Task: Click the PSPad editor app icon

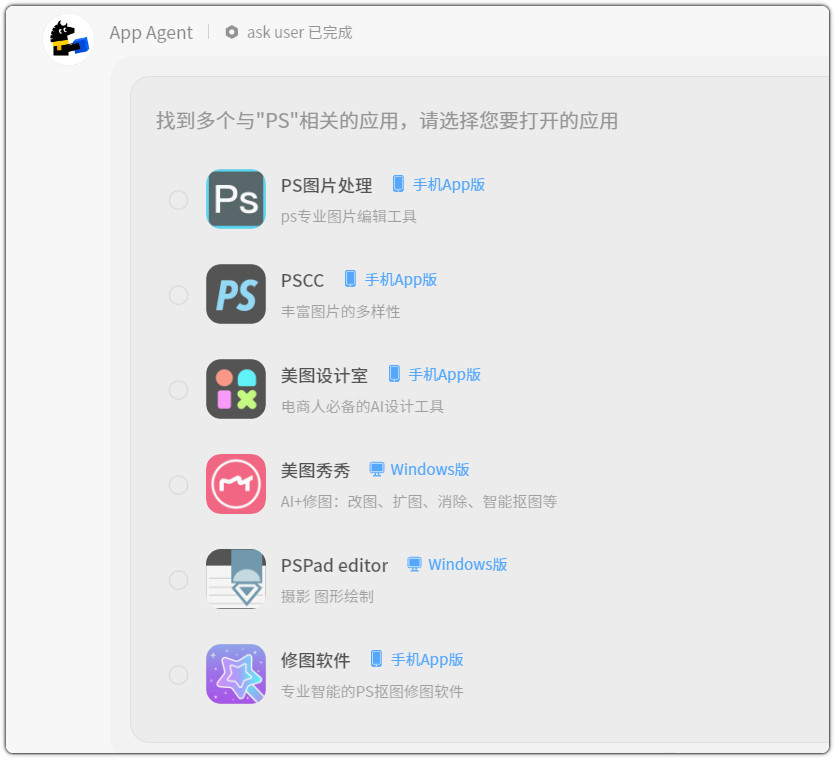Action: pyautogui.click(x=236, y=579)
